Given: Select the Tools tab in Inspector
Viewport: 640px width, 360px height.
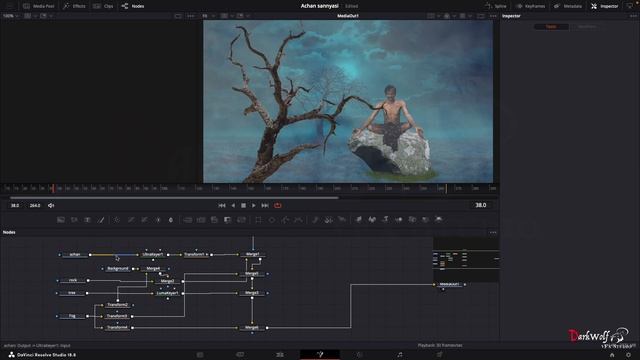Looking at the screenshot, I should pyautogui.click(x=551, y=27).
